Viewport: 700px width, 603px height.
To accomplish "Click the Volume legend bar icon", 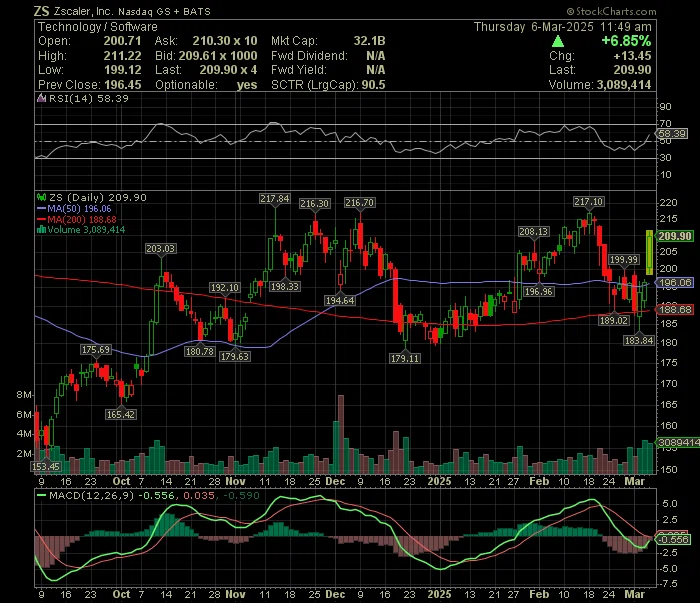I will click(x=42, y=230).
